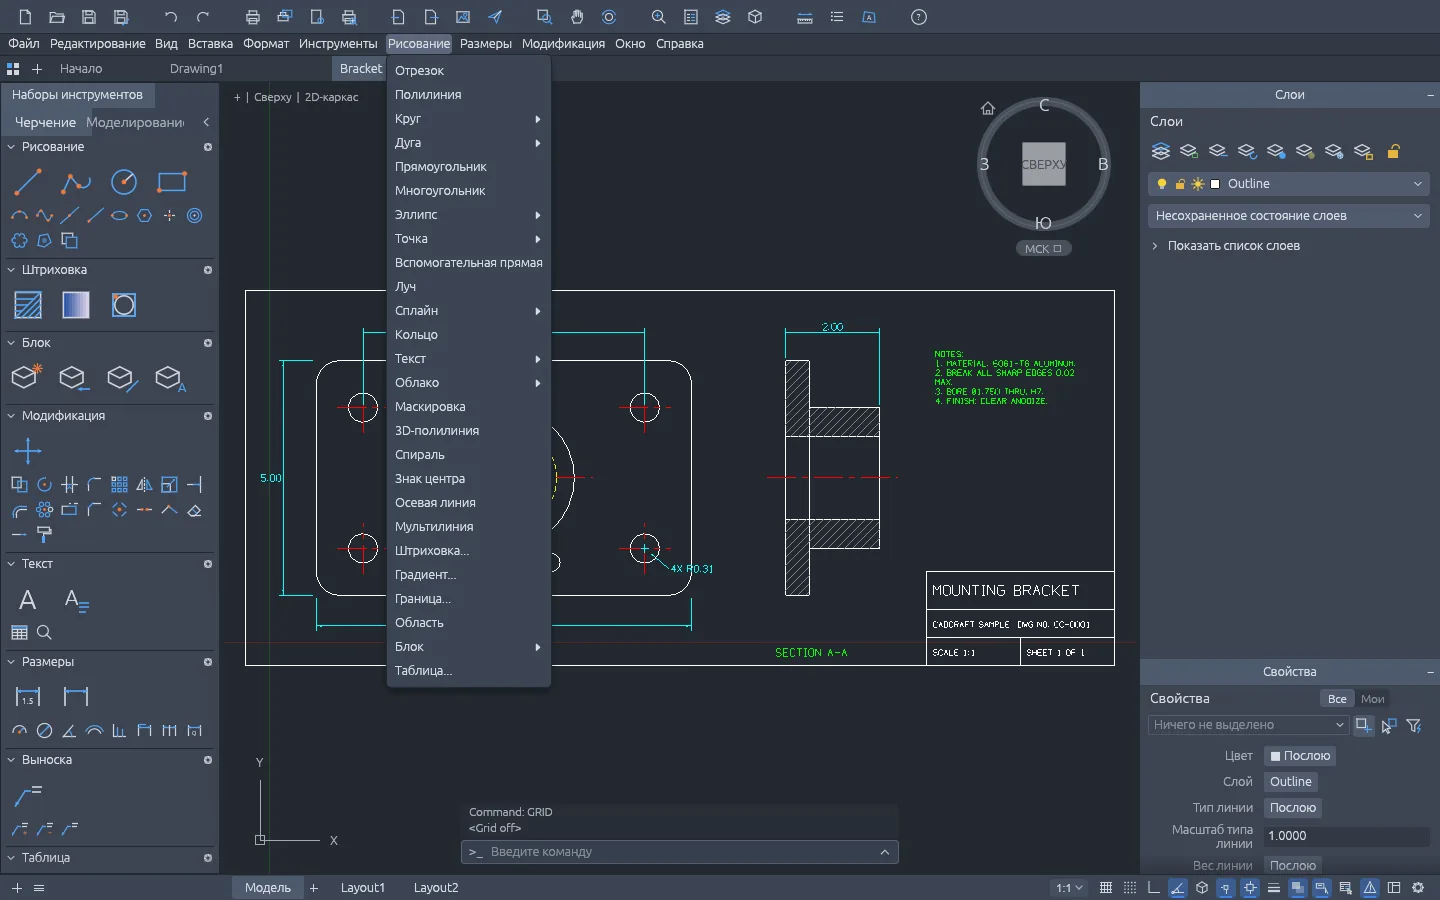This screenshot has height=900, width=1440.
Task: Toggle grid display in status bar
Action: tap(1106, 888)
